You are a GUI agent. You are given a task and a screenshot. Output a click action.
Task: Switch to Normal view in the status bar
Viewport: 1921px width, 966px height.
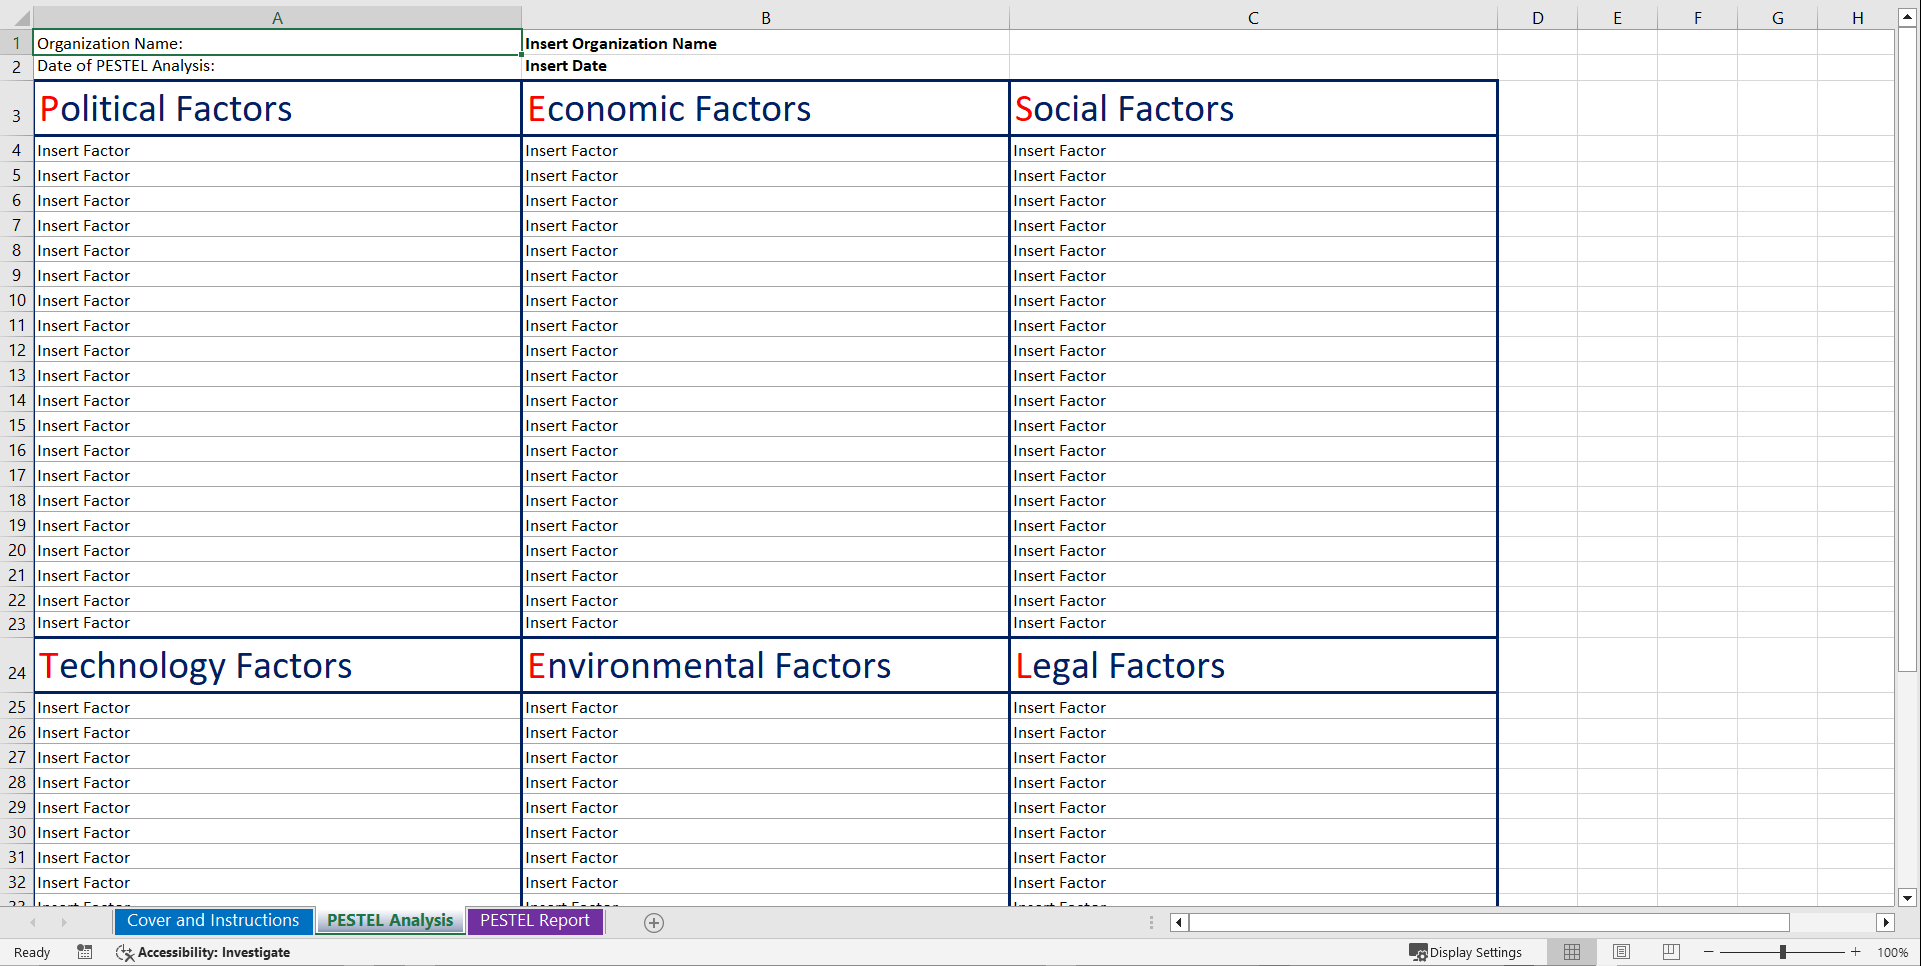1571,952
